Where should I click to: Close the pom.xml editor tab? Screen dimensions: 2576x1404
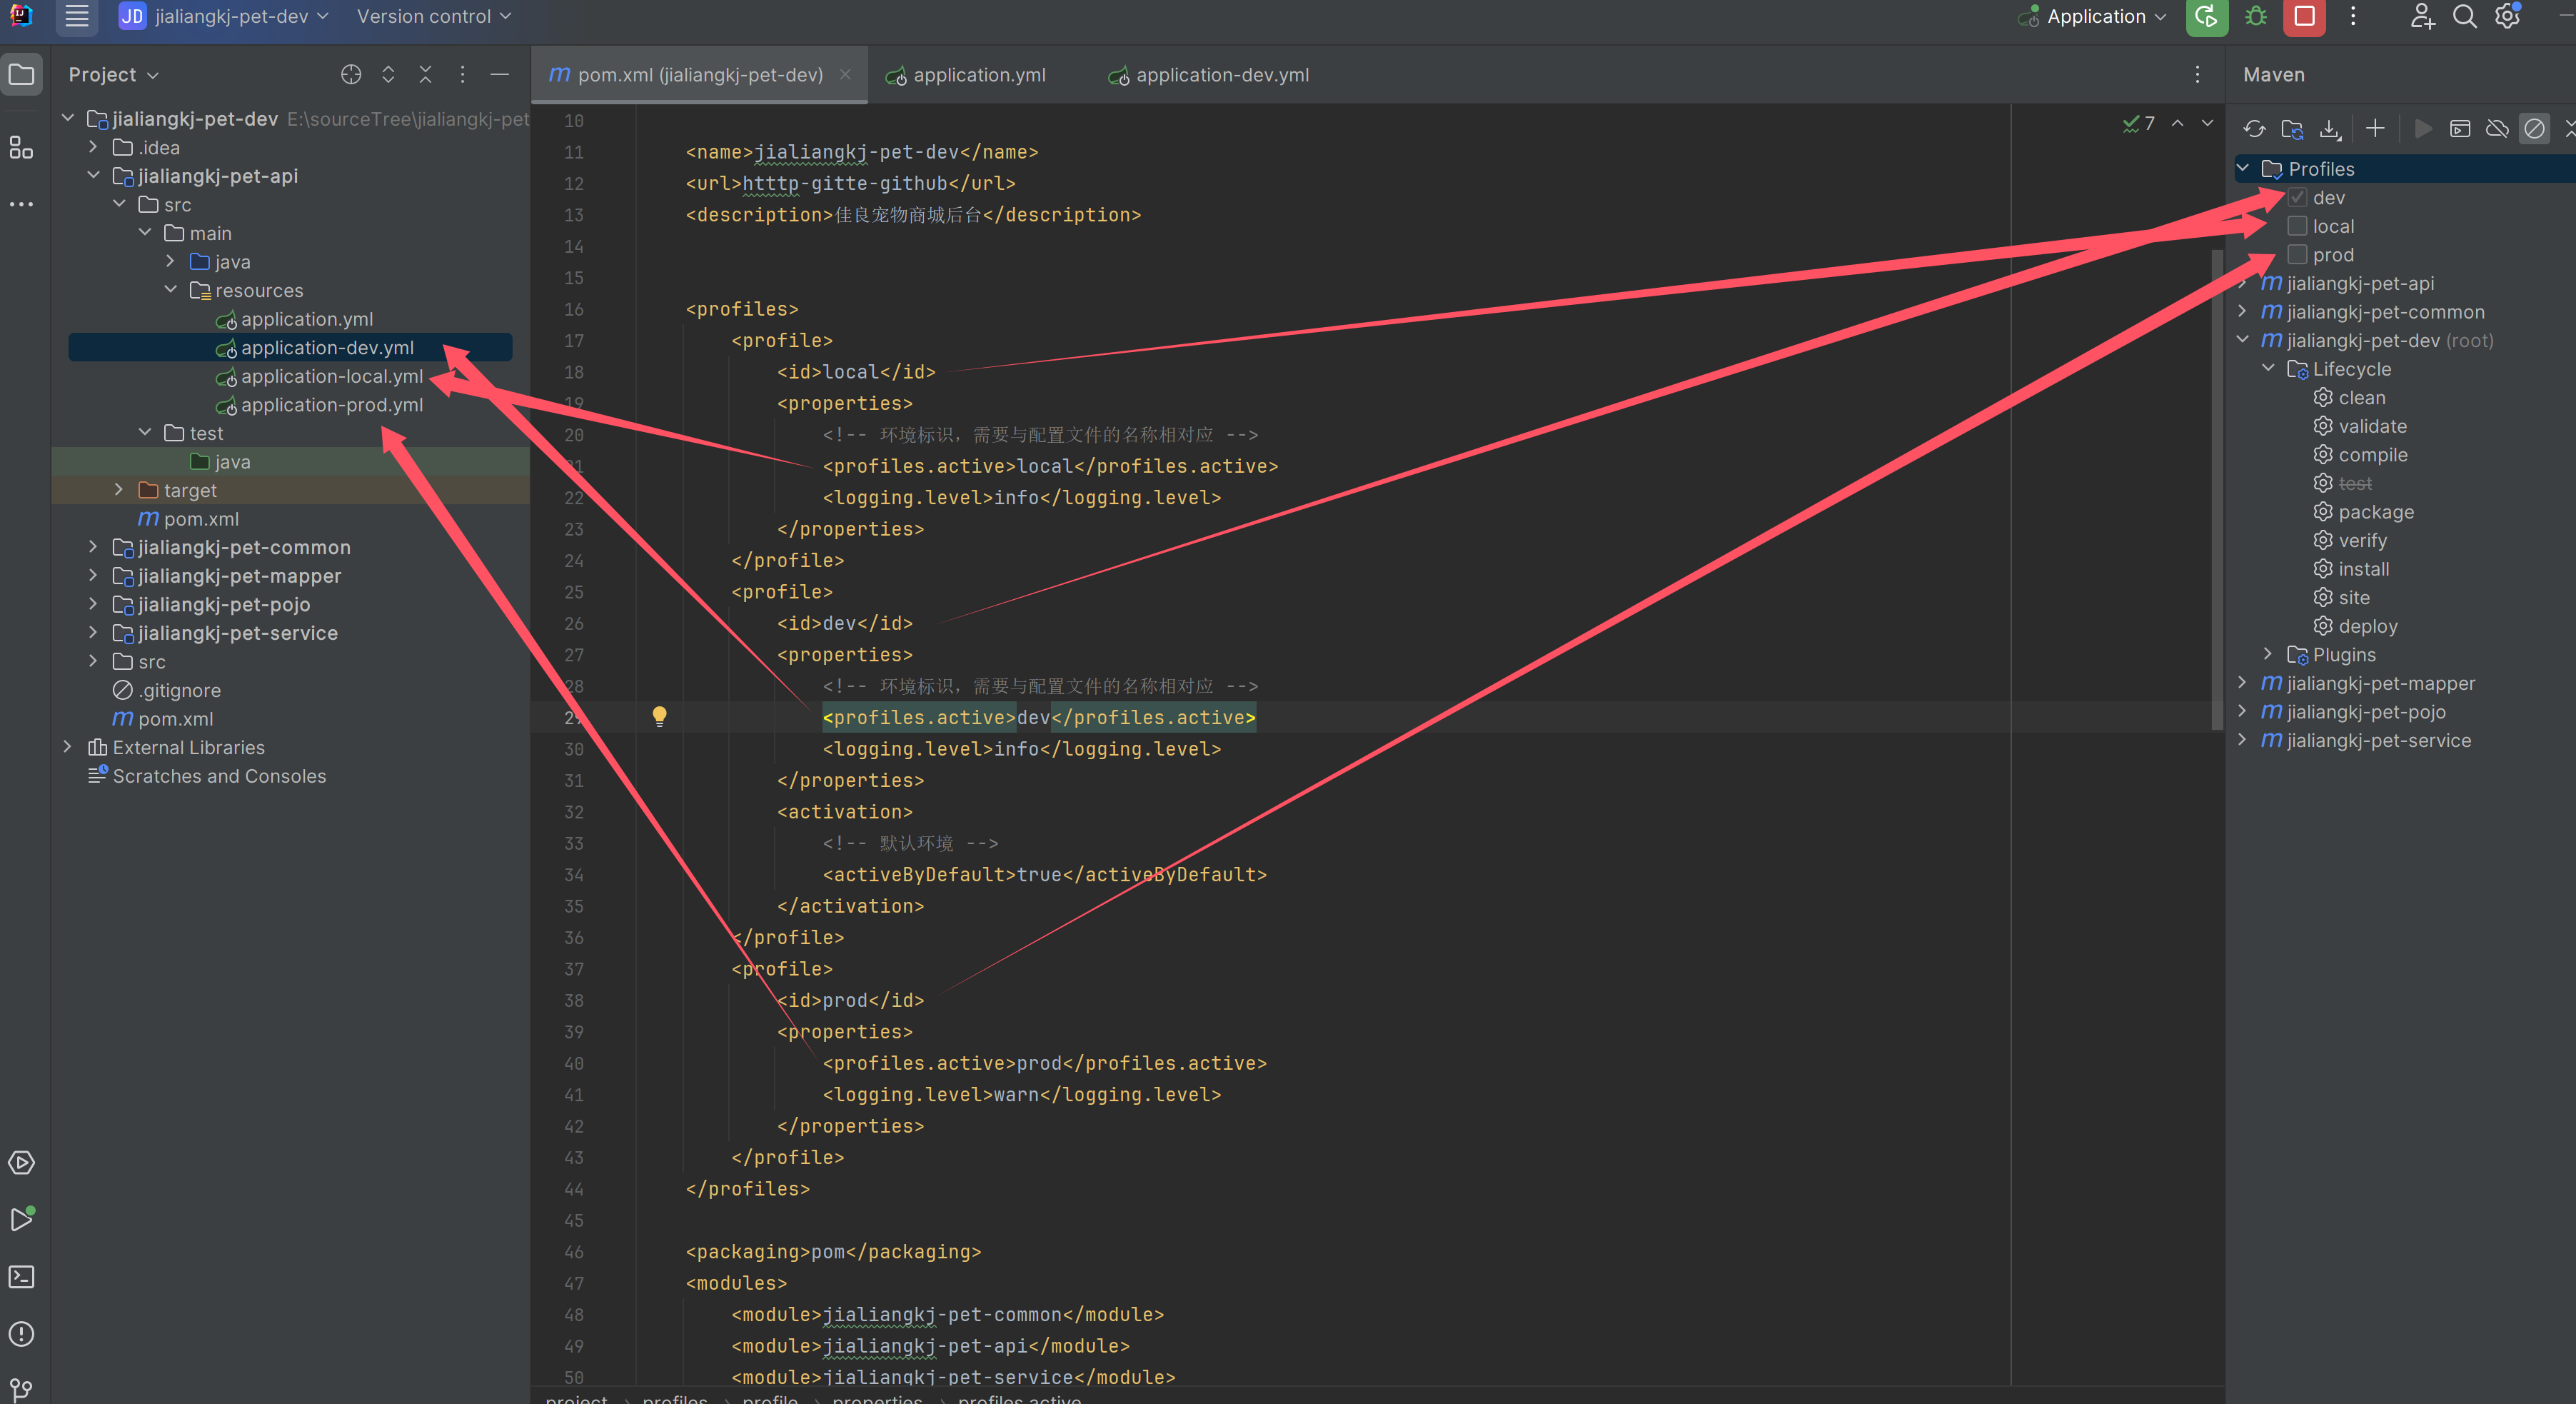click(845, 74)
